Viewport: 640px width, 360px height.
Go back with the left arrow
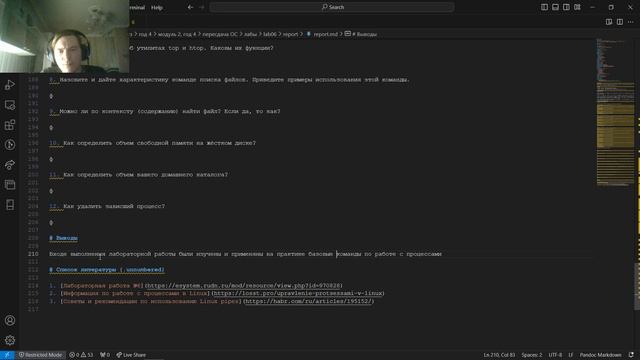(x=190, y=7)
